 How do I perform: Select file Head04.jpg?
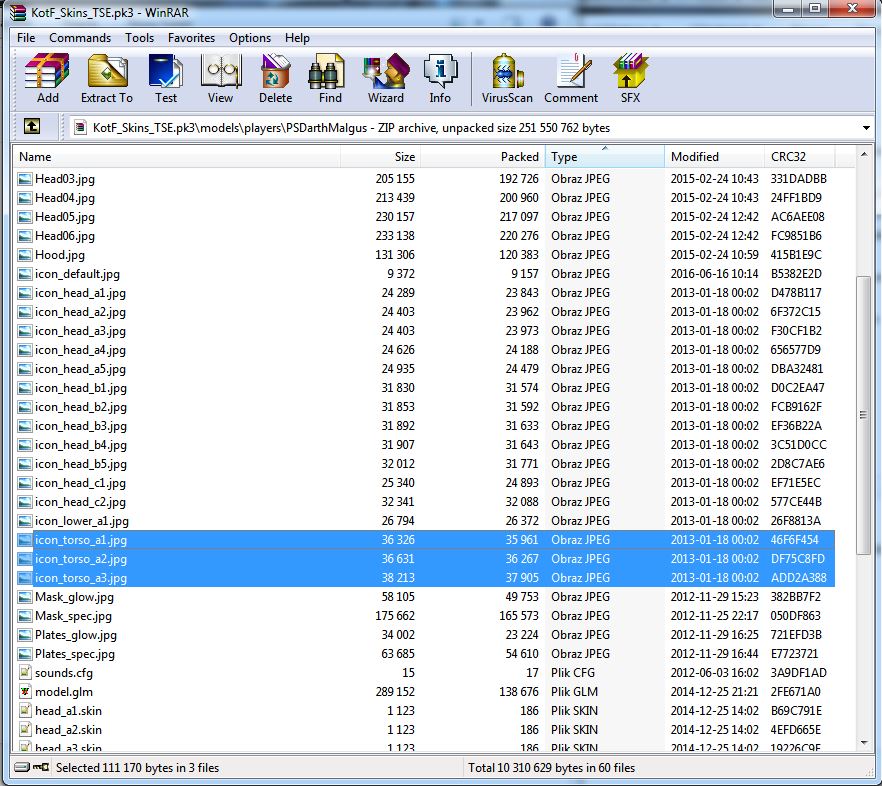[x=424, y=198]
